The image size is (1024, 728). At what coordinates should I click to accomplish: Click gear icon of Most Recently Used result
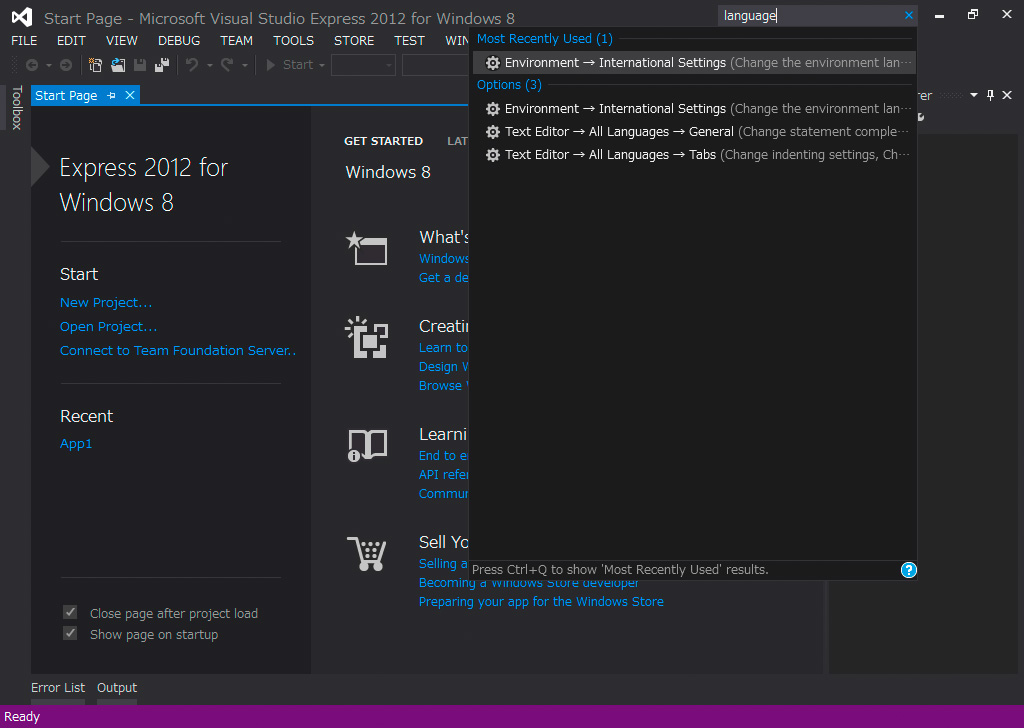(x=493, y=63)
